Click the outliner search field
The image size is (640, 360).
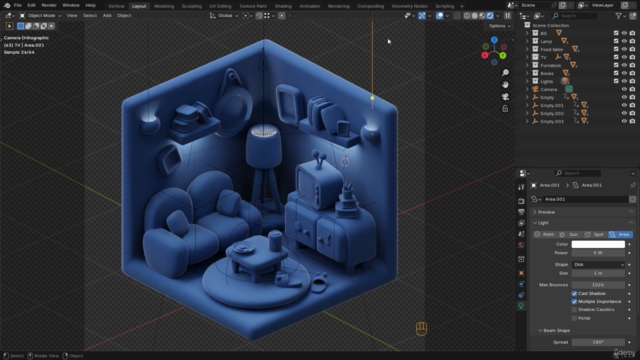click(573, 16)
